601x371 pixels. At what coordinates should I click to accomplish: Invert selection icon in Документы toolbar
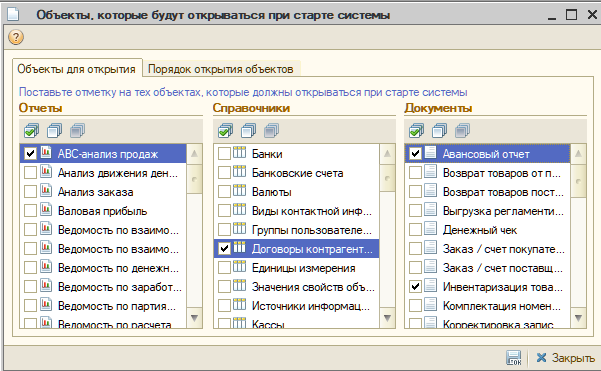463,131
